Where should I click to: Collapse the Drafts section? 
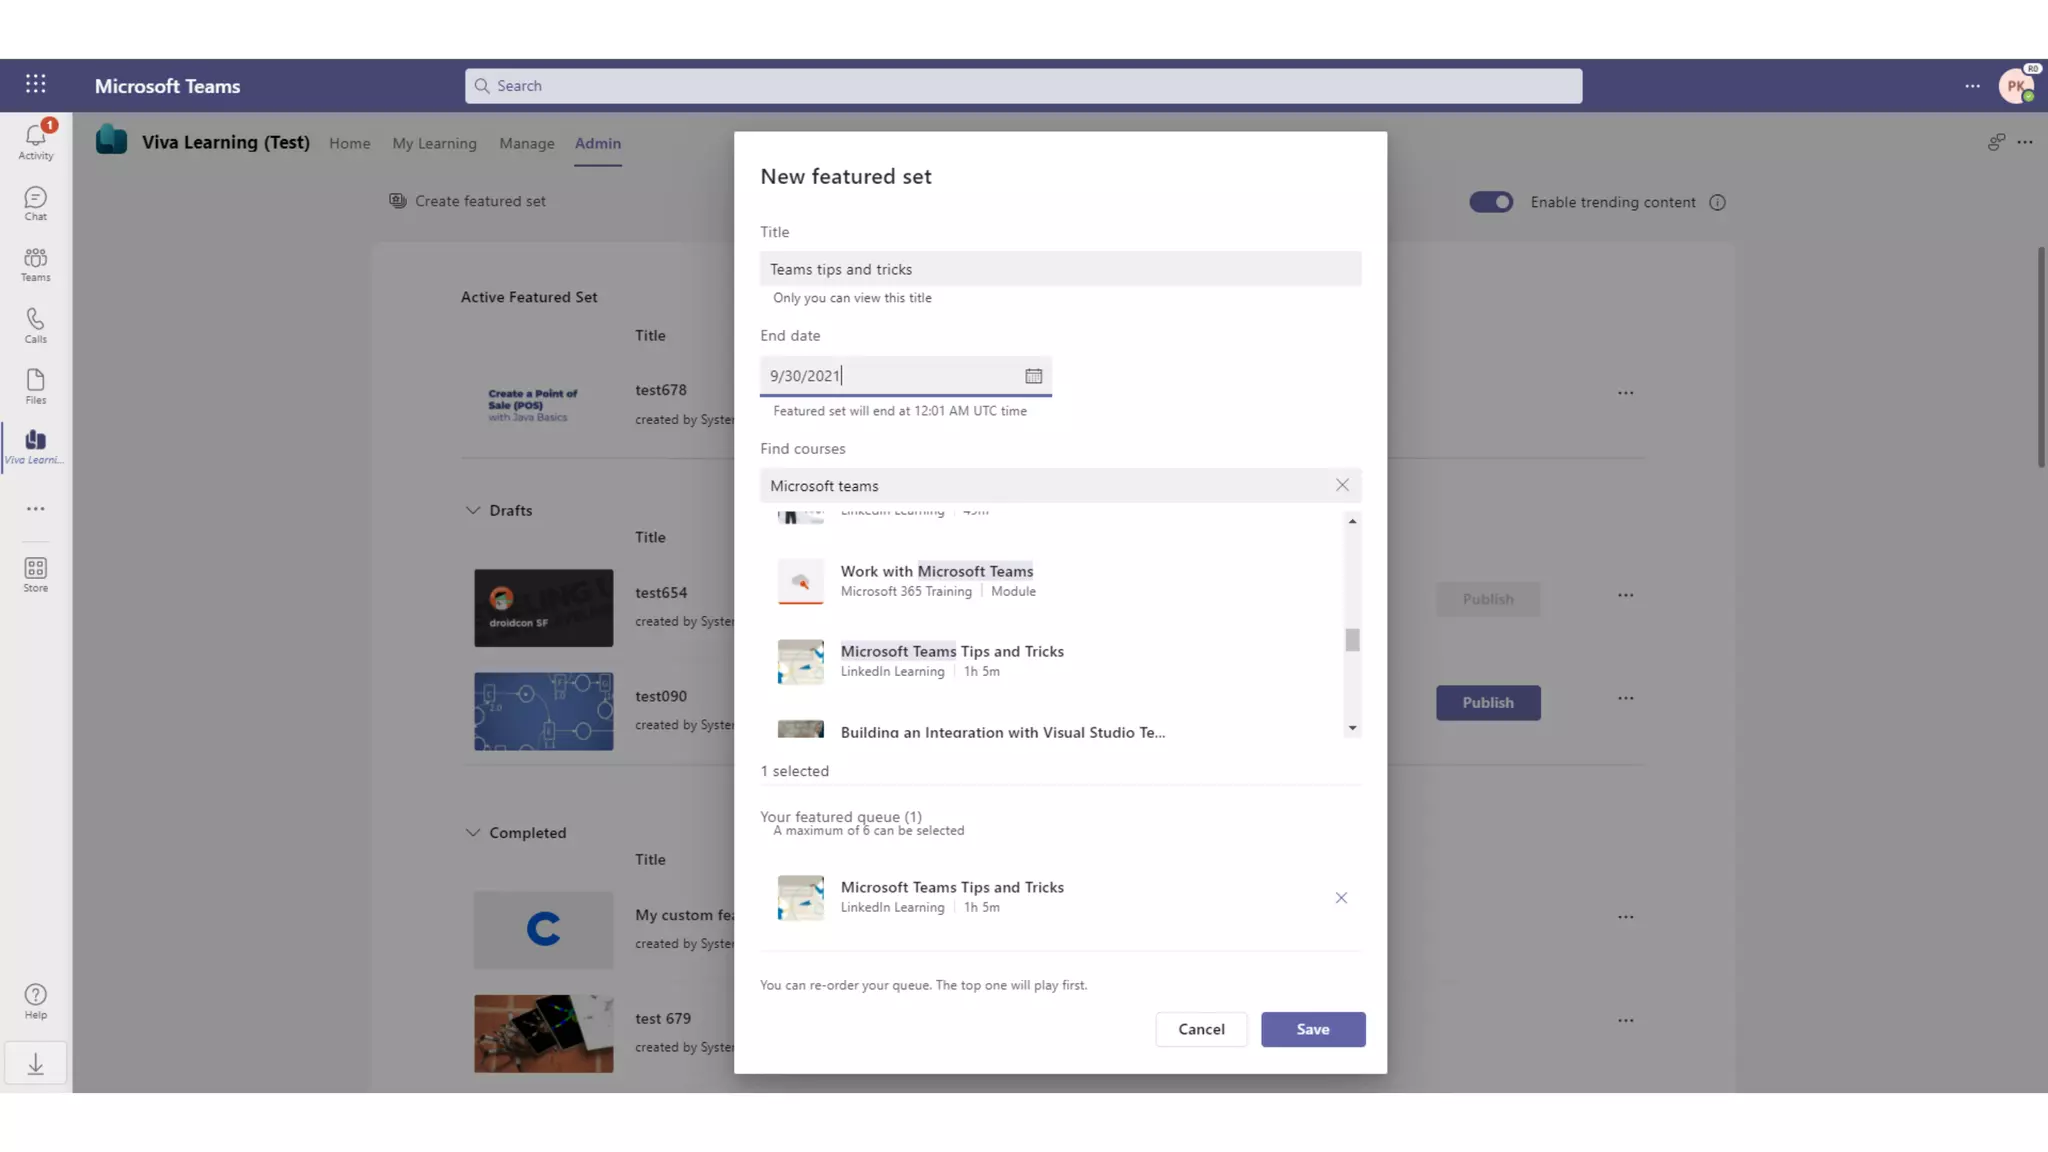pos(473,510)
